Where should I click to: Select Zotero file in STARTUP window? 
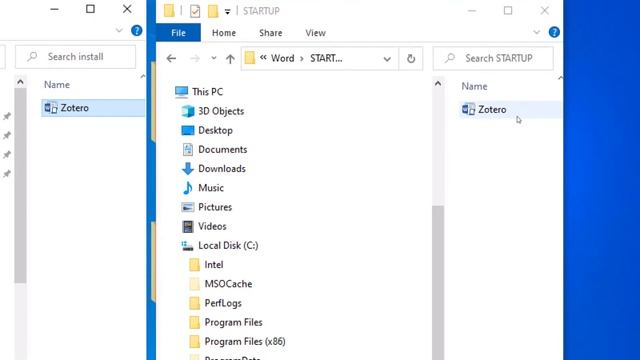(510, 109)
